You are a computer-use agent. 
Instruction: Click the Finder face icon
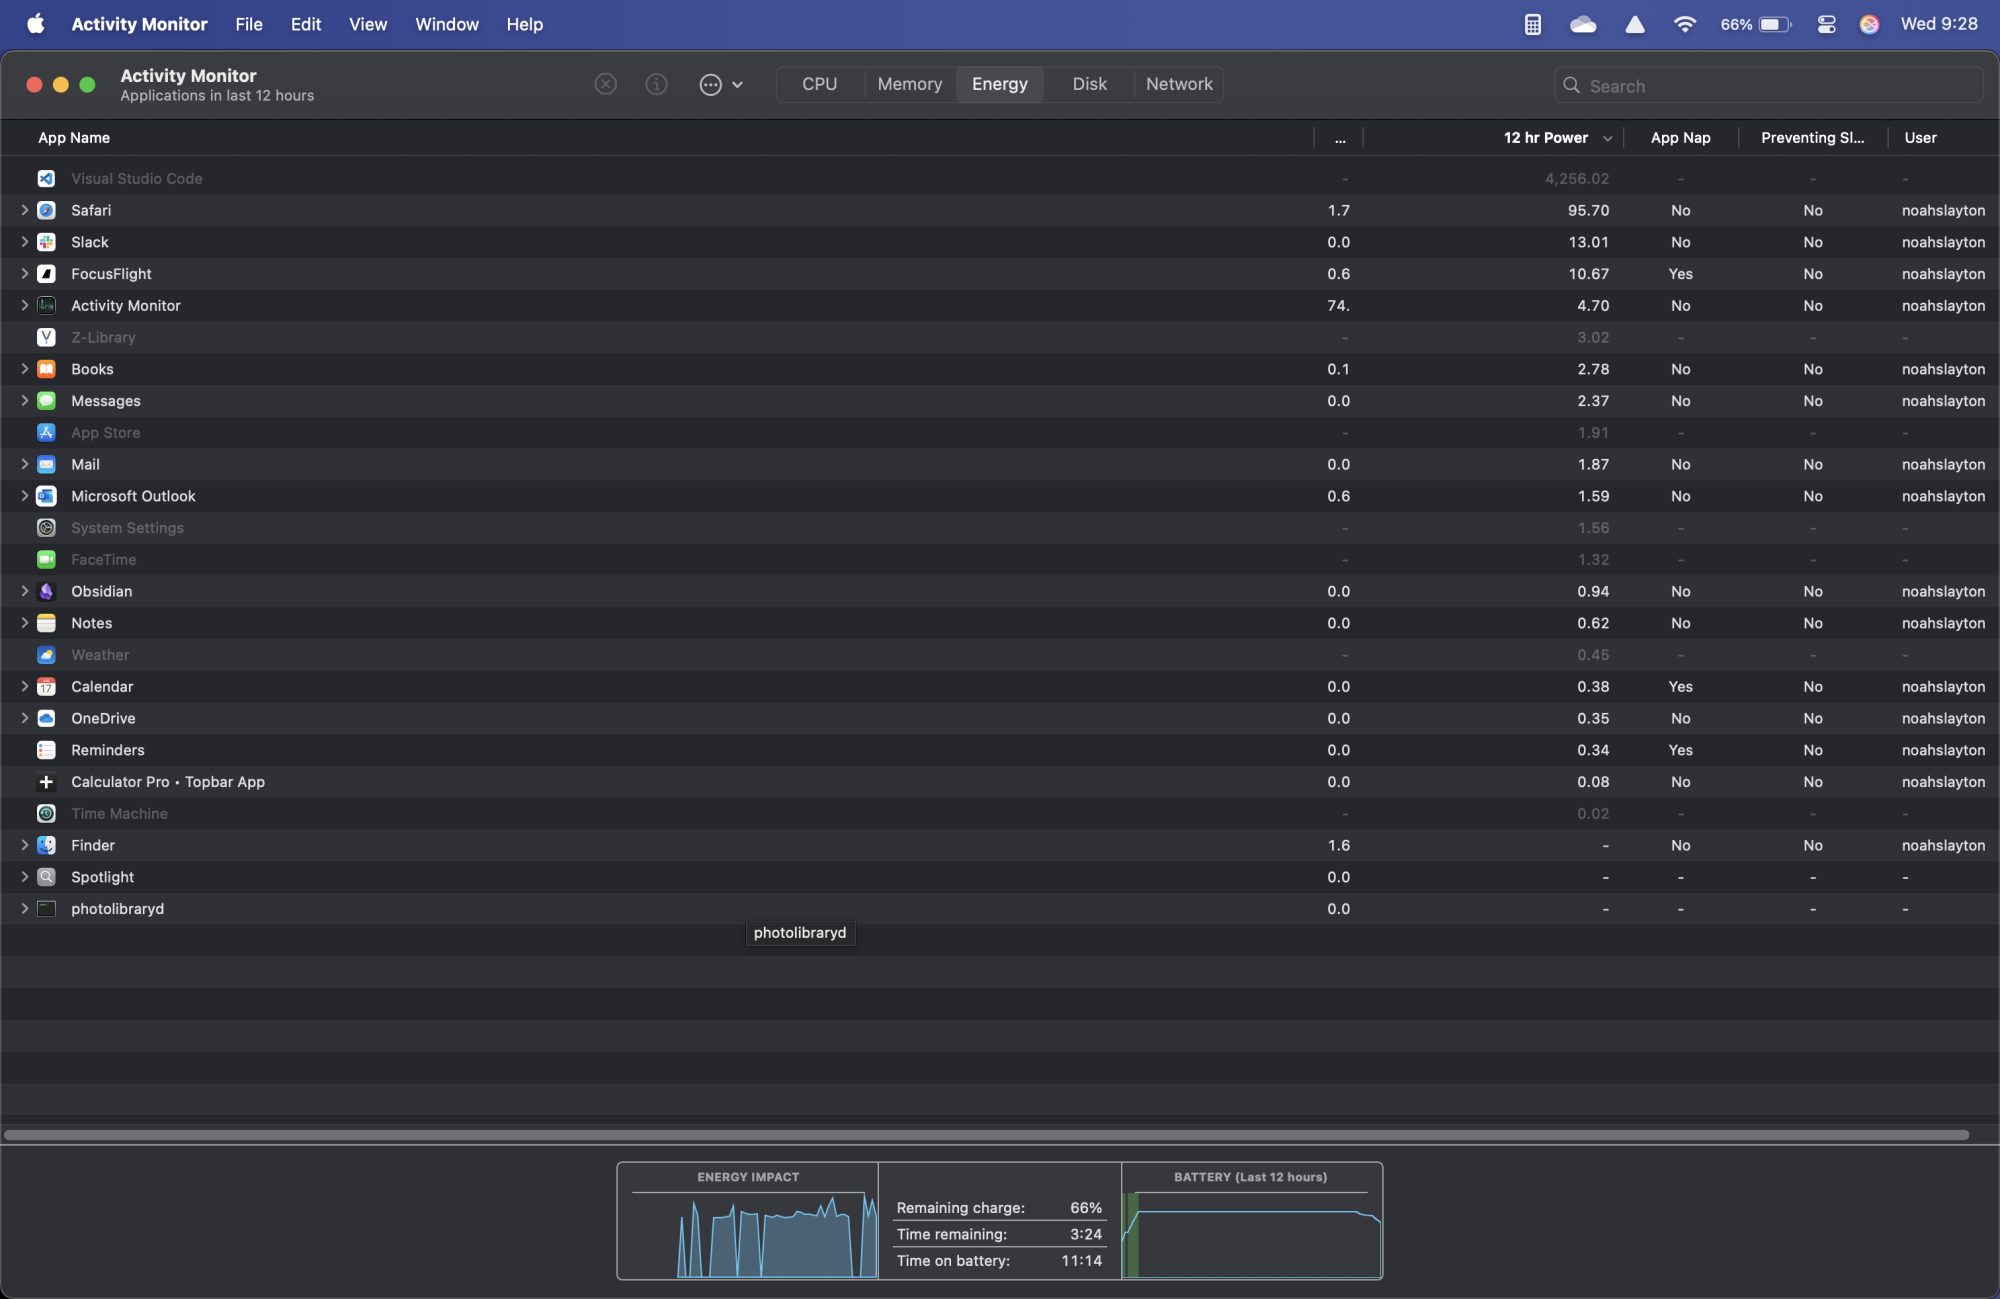pyautogui.click(x=46, y=845)
